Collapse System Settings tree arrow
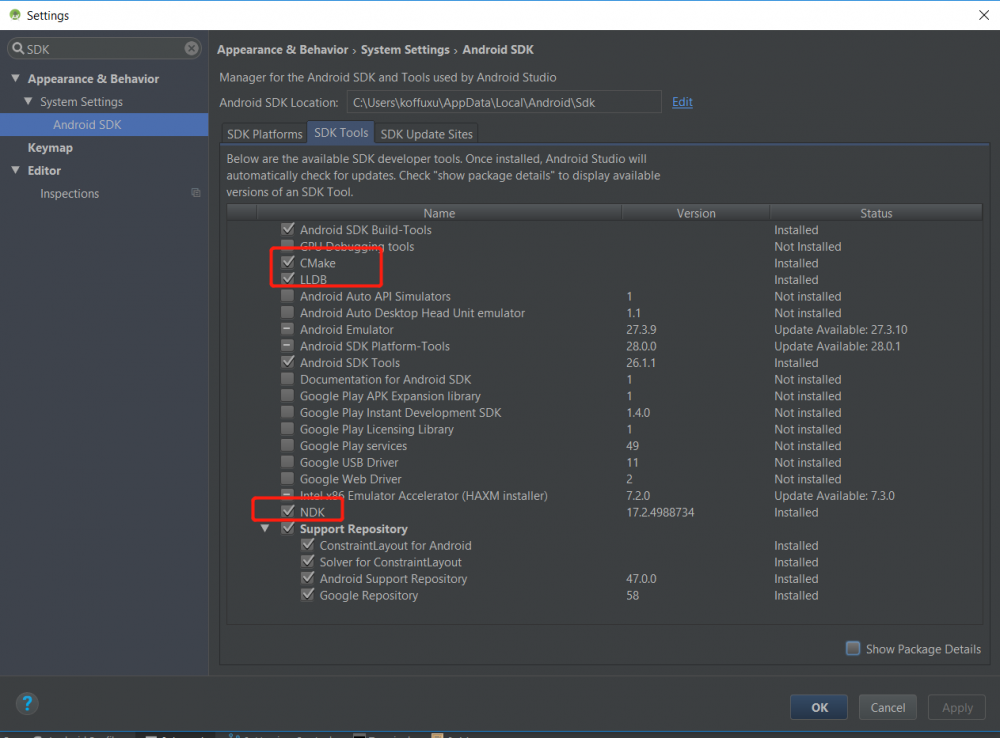1000x738 pixels. tap(28, 101)
